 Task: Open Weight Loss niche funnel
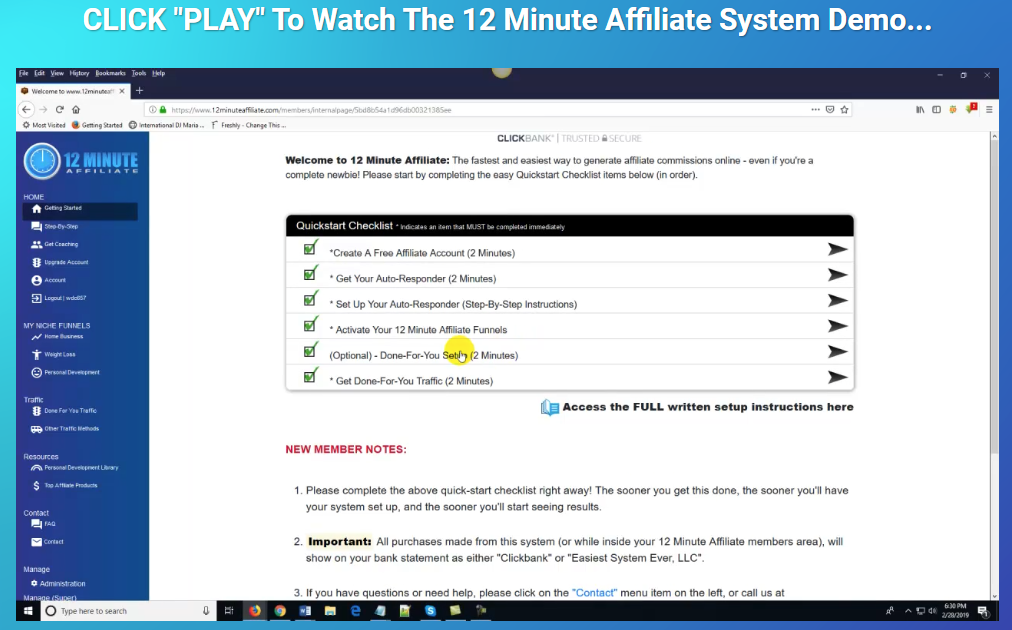point(54,354)
